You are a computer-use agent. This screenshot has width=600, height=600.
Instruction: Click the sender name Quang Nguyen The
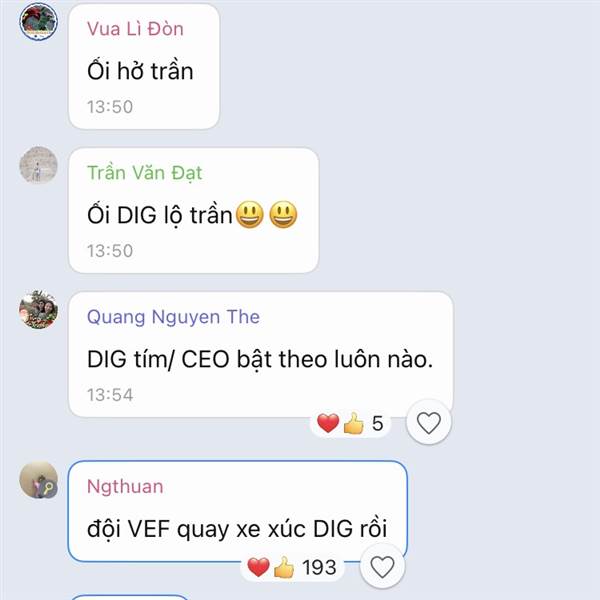(173, 317)
